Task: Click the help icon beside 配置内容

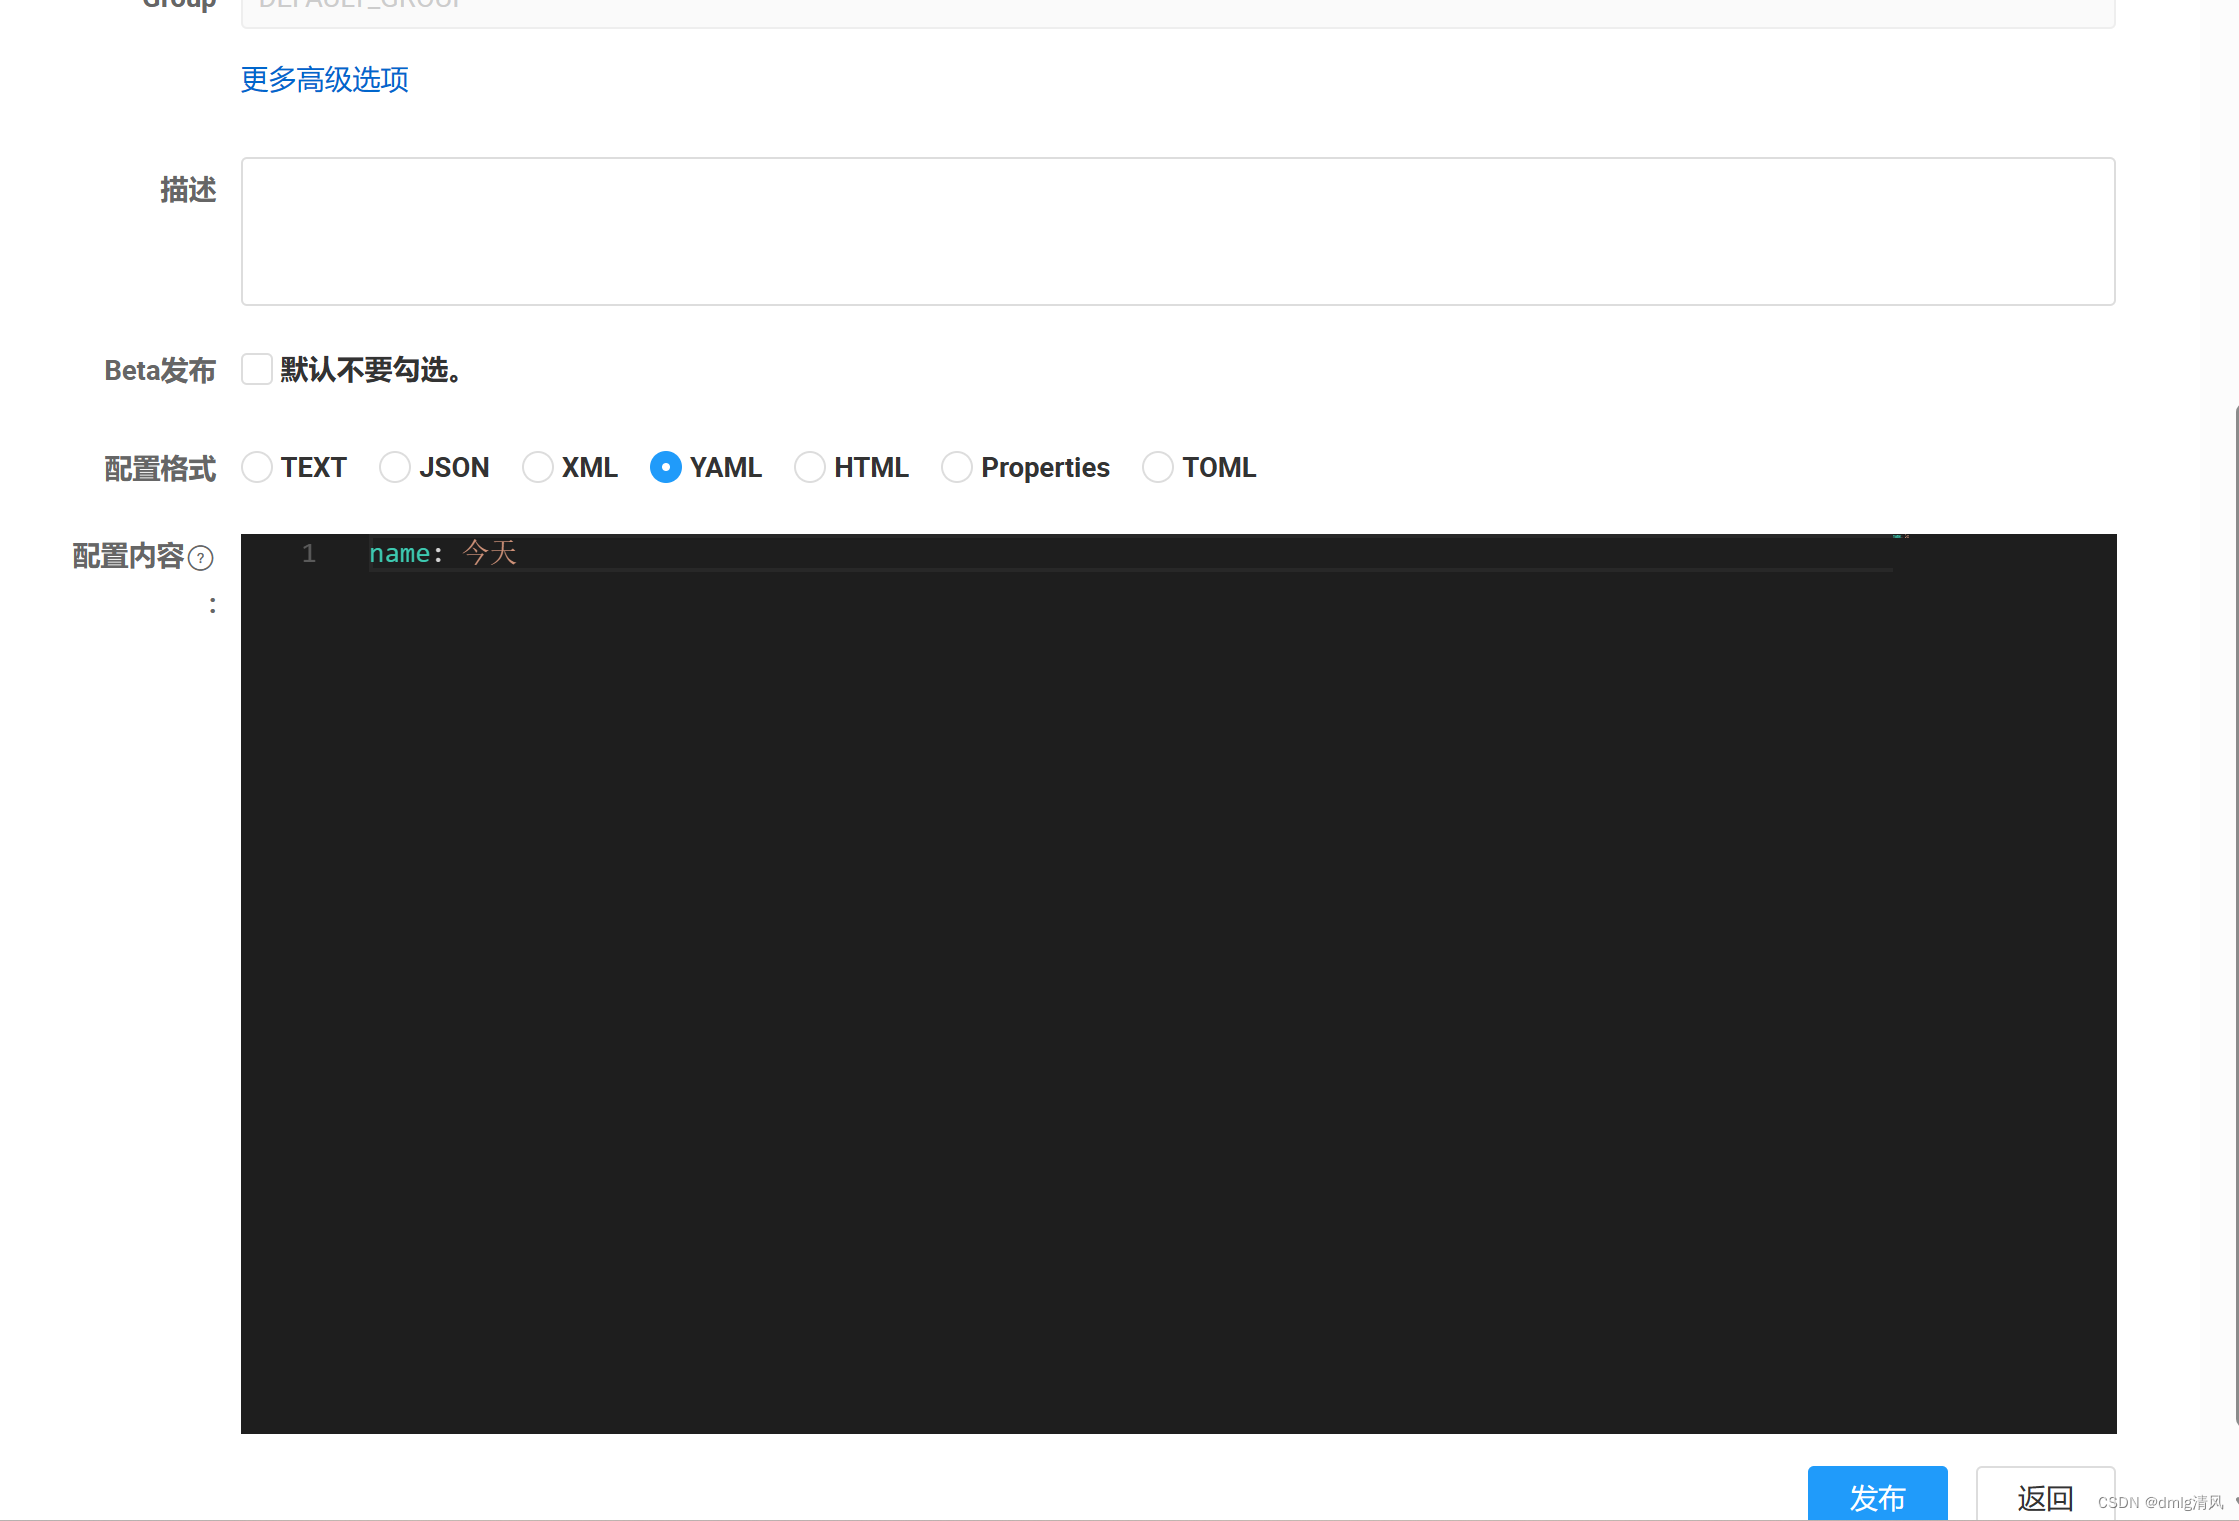Action: click(x=201, y=558)
